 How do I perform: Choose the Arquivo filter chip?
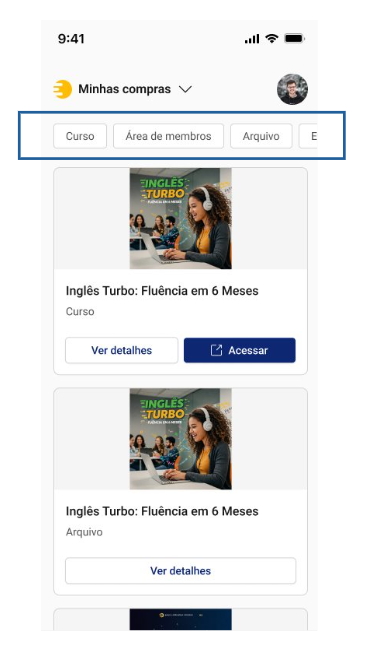tap(261, 136)
